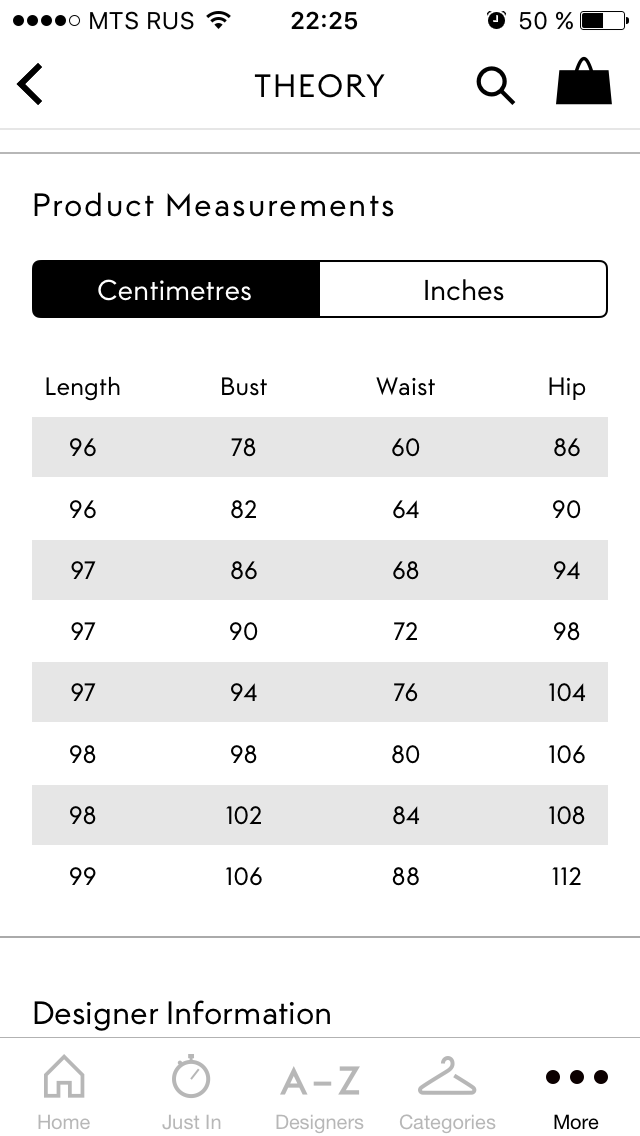Select the Length column header

click(83, 387)
